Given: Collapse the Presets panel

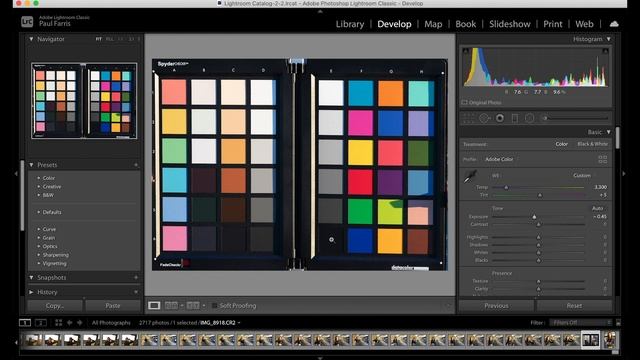Looking at the screenshot, I should pos(31,165).
